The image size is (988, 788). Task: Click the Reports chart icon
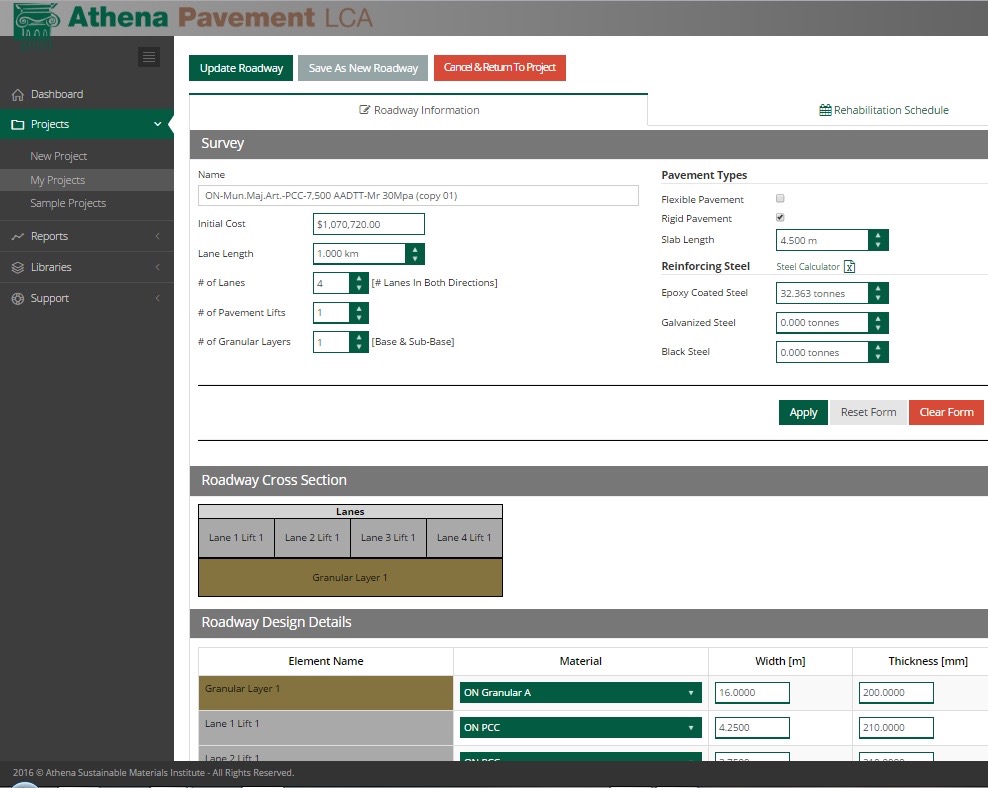[18, 237]
